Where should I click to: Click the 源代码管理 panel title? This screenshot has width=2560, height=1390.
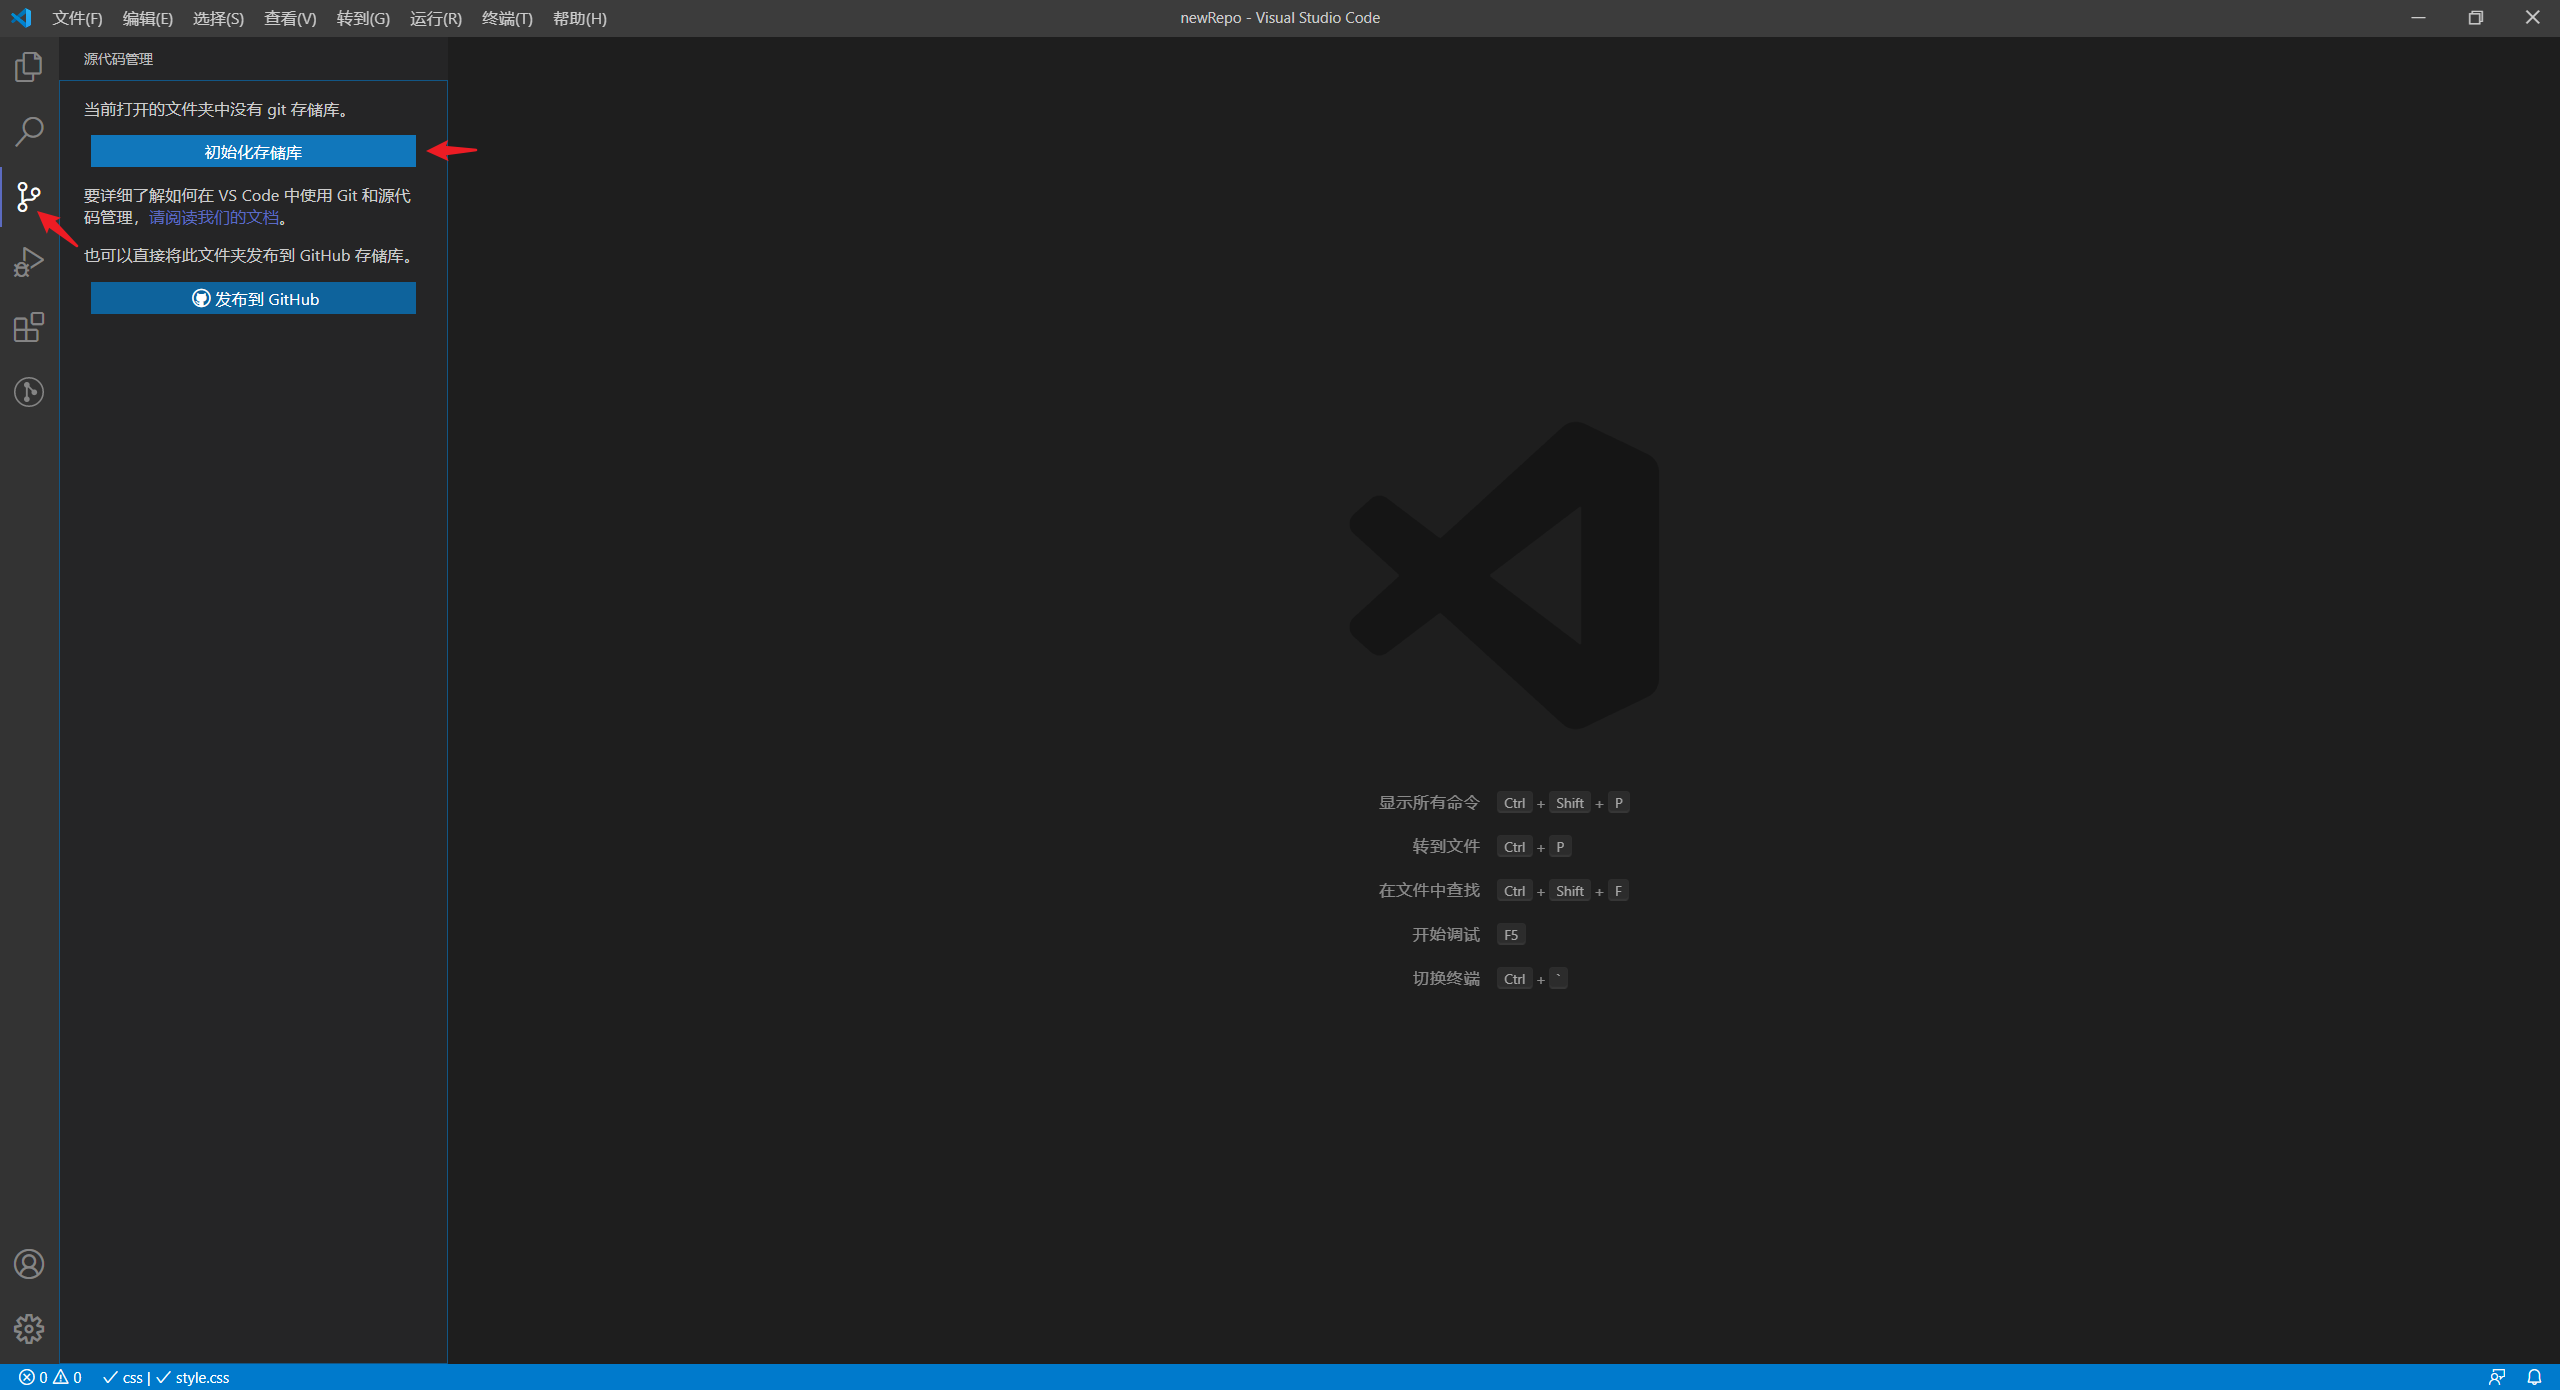point(118,59)
